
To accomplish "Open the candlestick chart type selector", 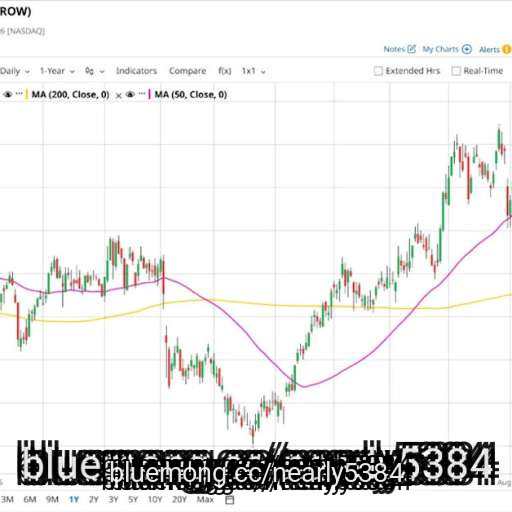I will coord(94,71).
